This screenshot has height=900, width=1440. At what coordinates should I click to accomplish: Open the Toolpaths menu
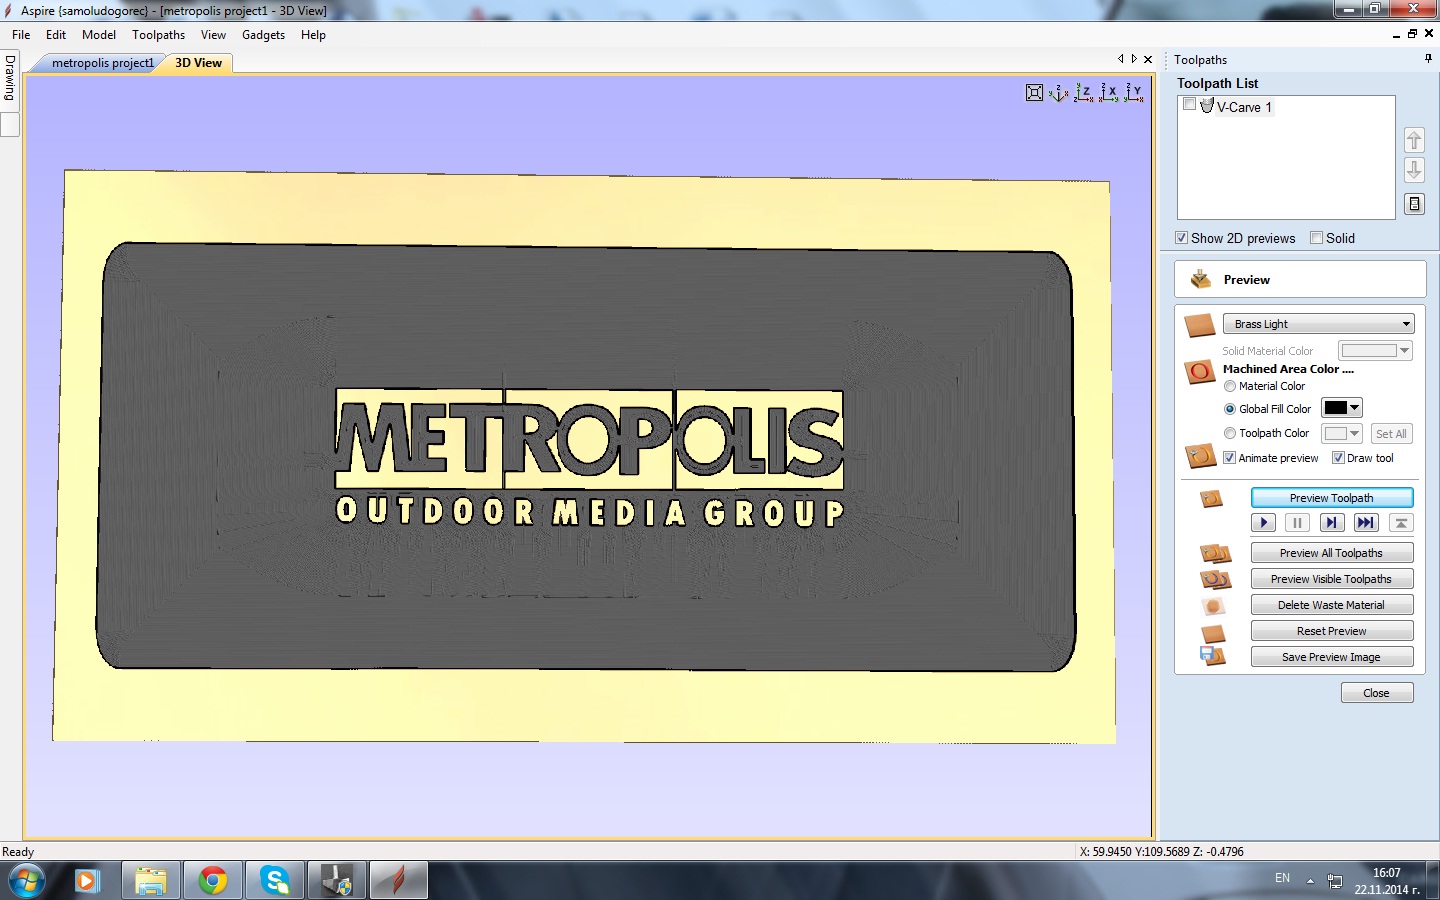tap(158, 35)
